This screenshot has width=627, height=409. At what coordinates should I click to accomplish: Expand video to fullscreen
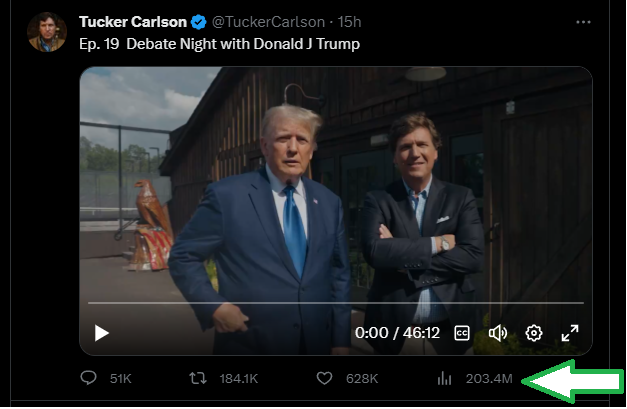[569, 333]
